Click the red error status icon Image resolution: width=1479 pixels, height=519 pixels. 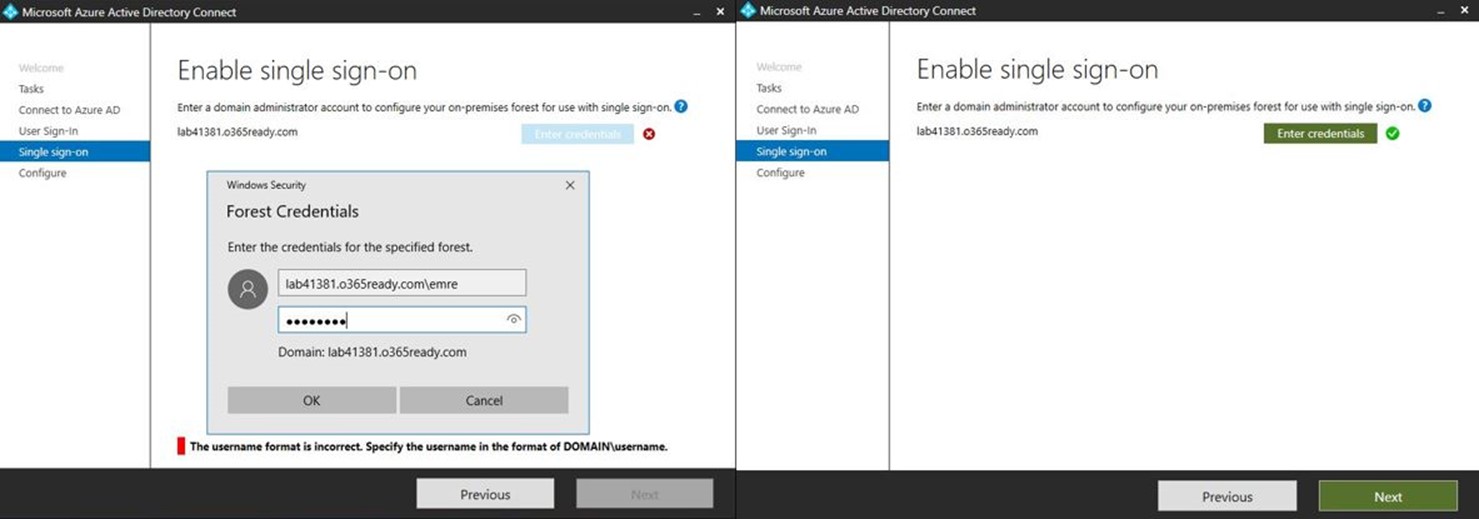(x=649, y=134)
